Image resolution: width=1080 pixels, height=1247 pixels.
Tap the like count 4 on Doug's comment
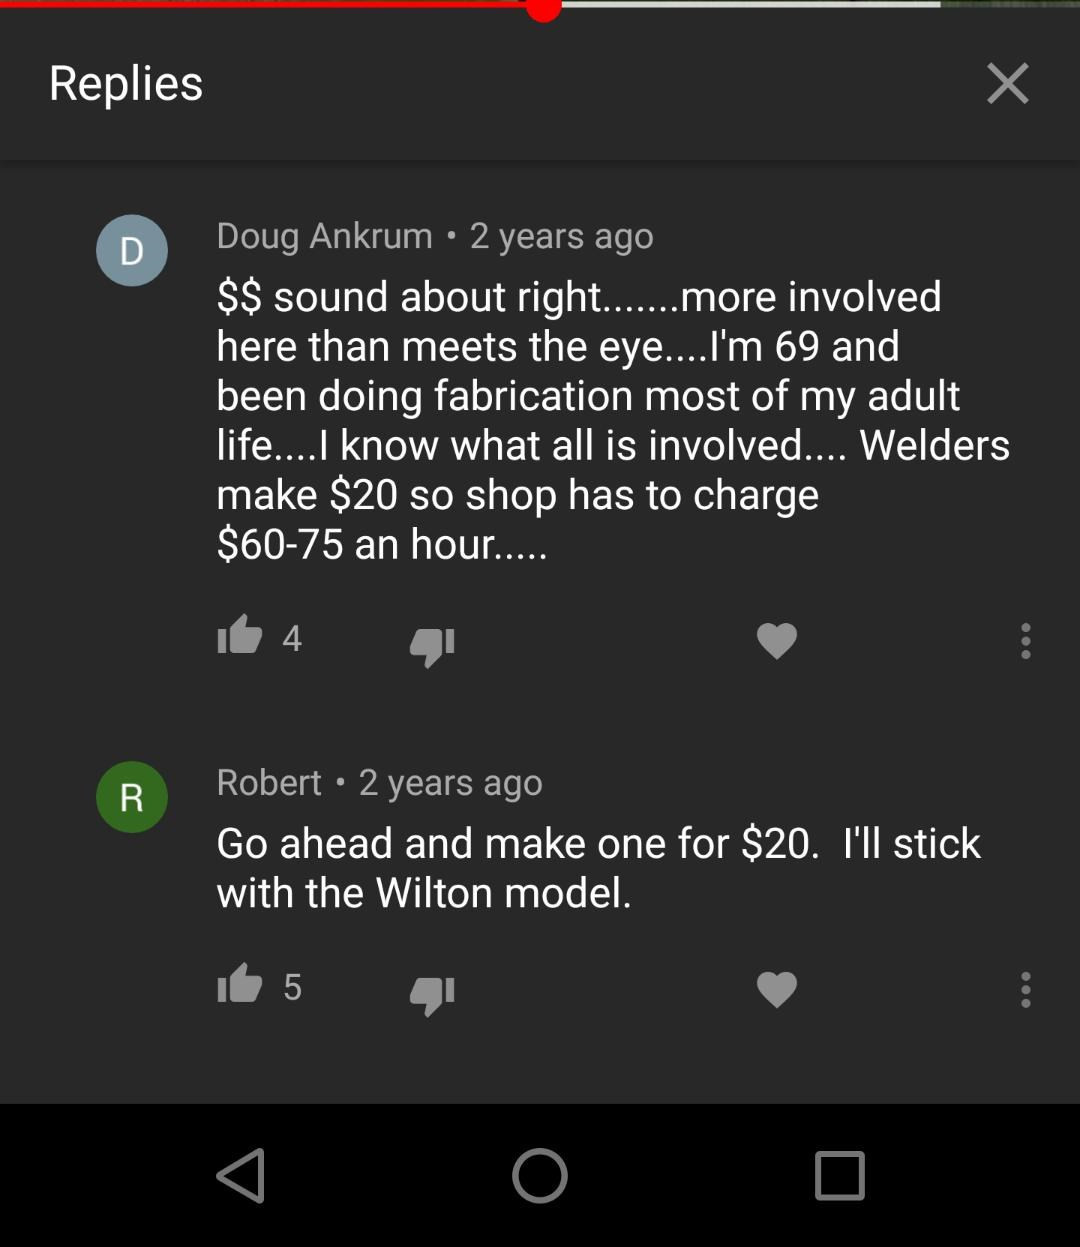292,638
